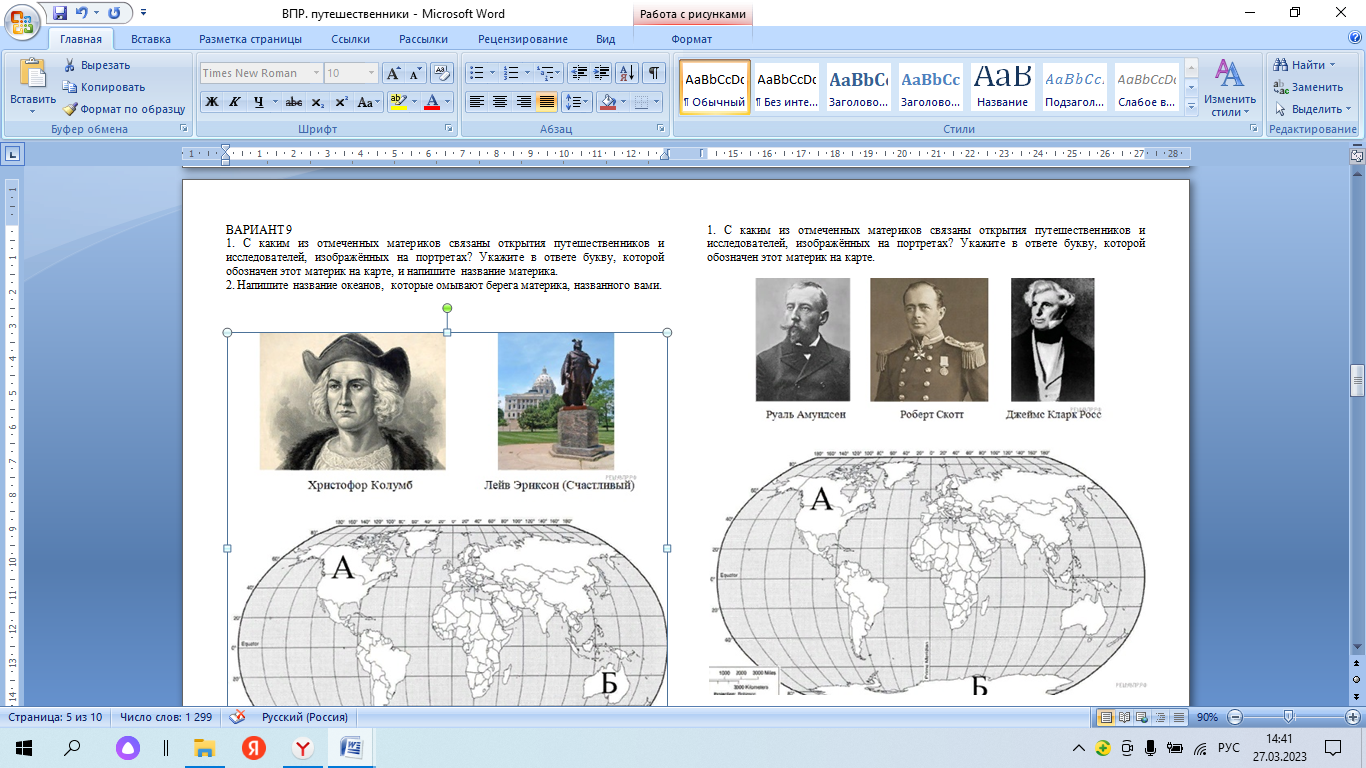Align text right
1366x768 pixels.
tap(523, 102)
